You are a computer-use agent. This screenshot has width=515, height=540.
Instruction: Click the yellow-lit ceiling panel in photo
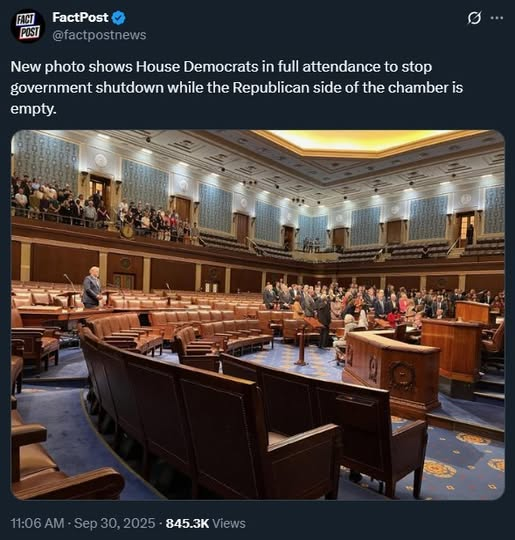365,141
